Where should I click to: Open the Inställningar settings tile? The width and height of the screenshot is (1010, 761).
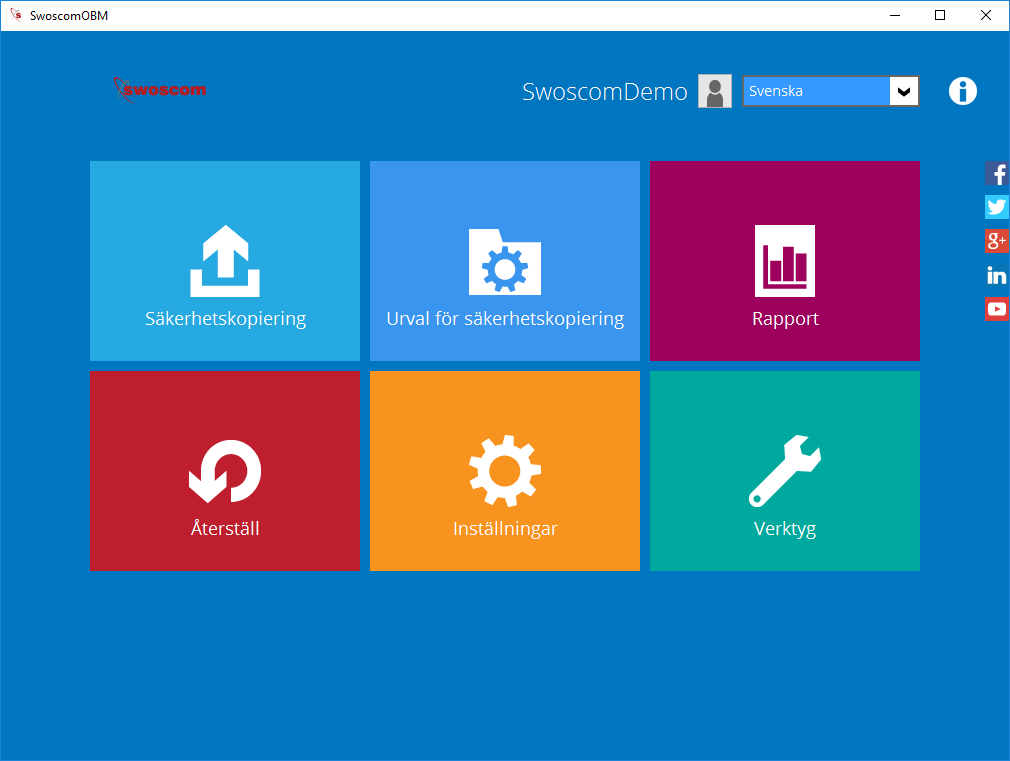click(505, 470)
